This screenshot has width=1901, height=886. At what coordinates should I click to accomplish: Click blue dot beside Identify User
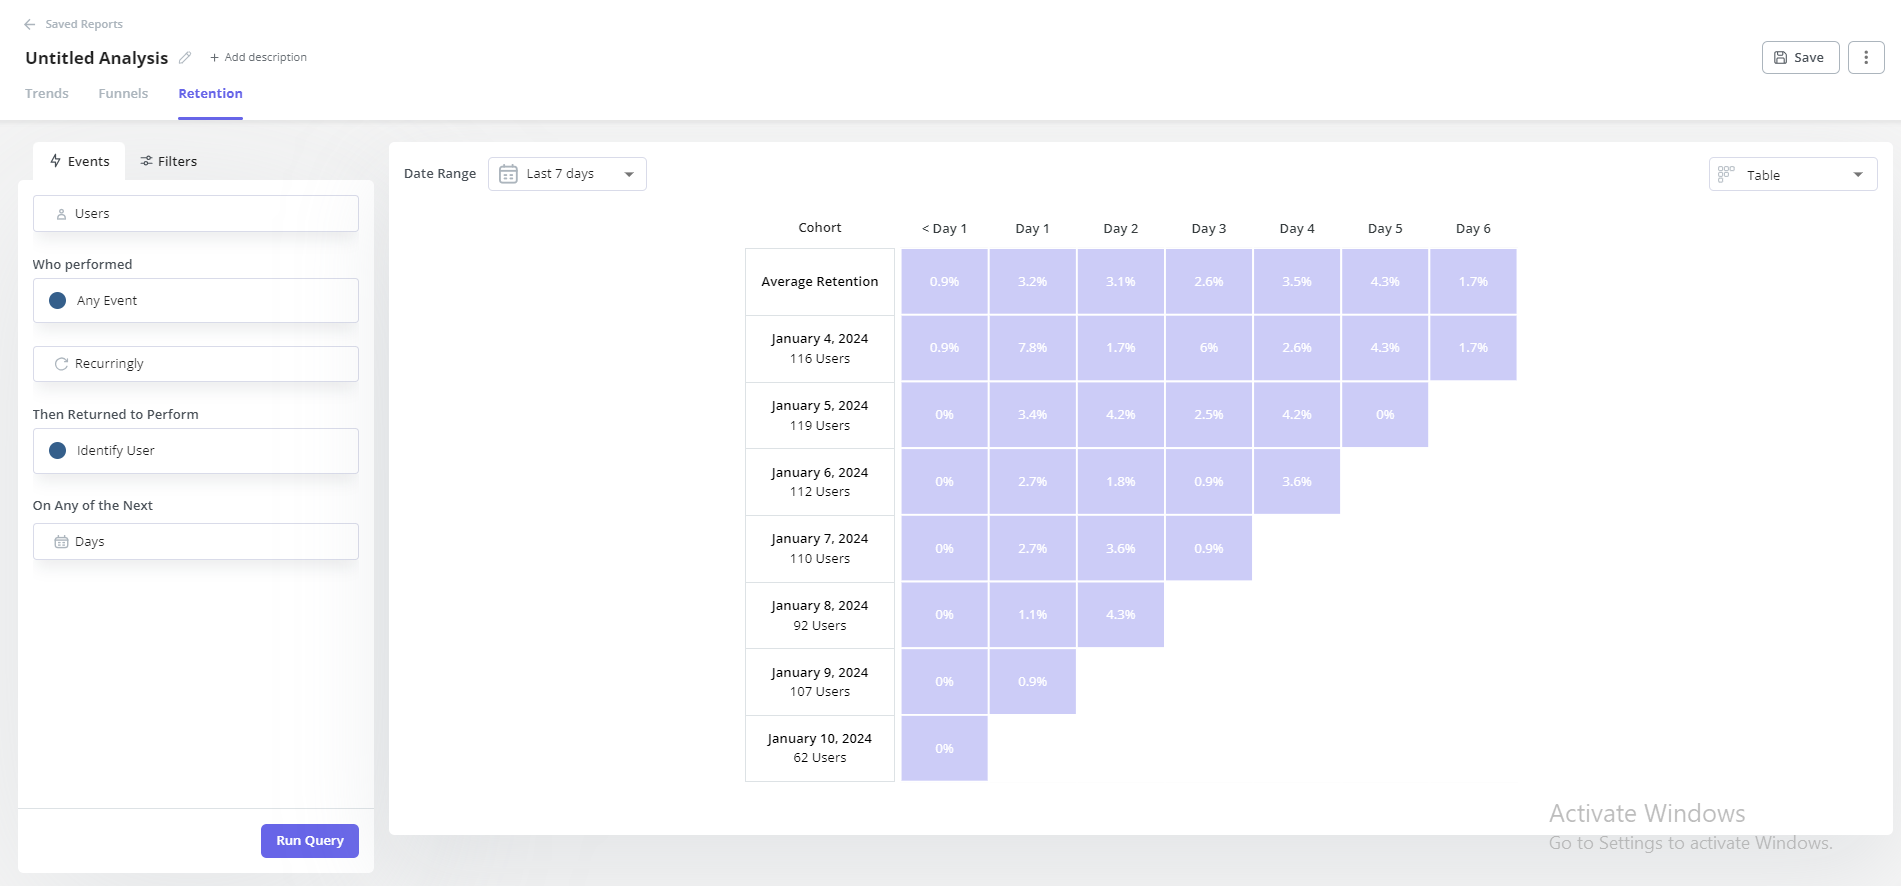[x=58, y=451]
